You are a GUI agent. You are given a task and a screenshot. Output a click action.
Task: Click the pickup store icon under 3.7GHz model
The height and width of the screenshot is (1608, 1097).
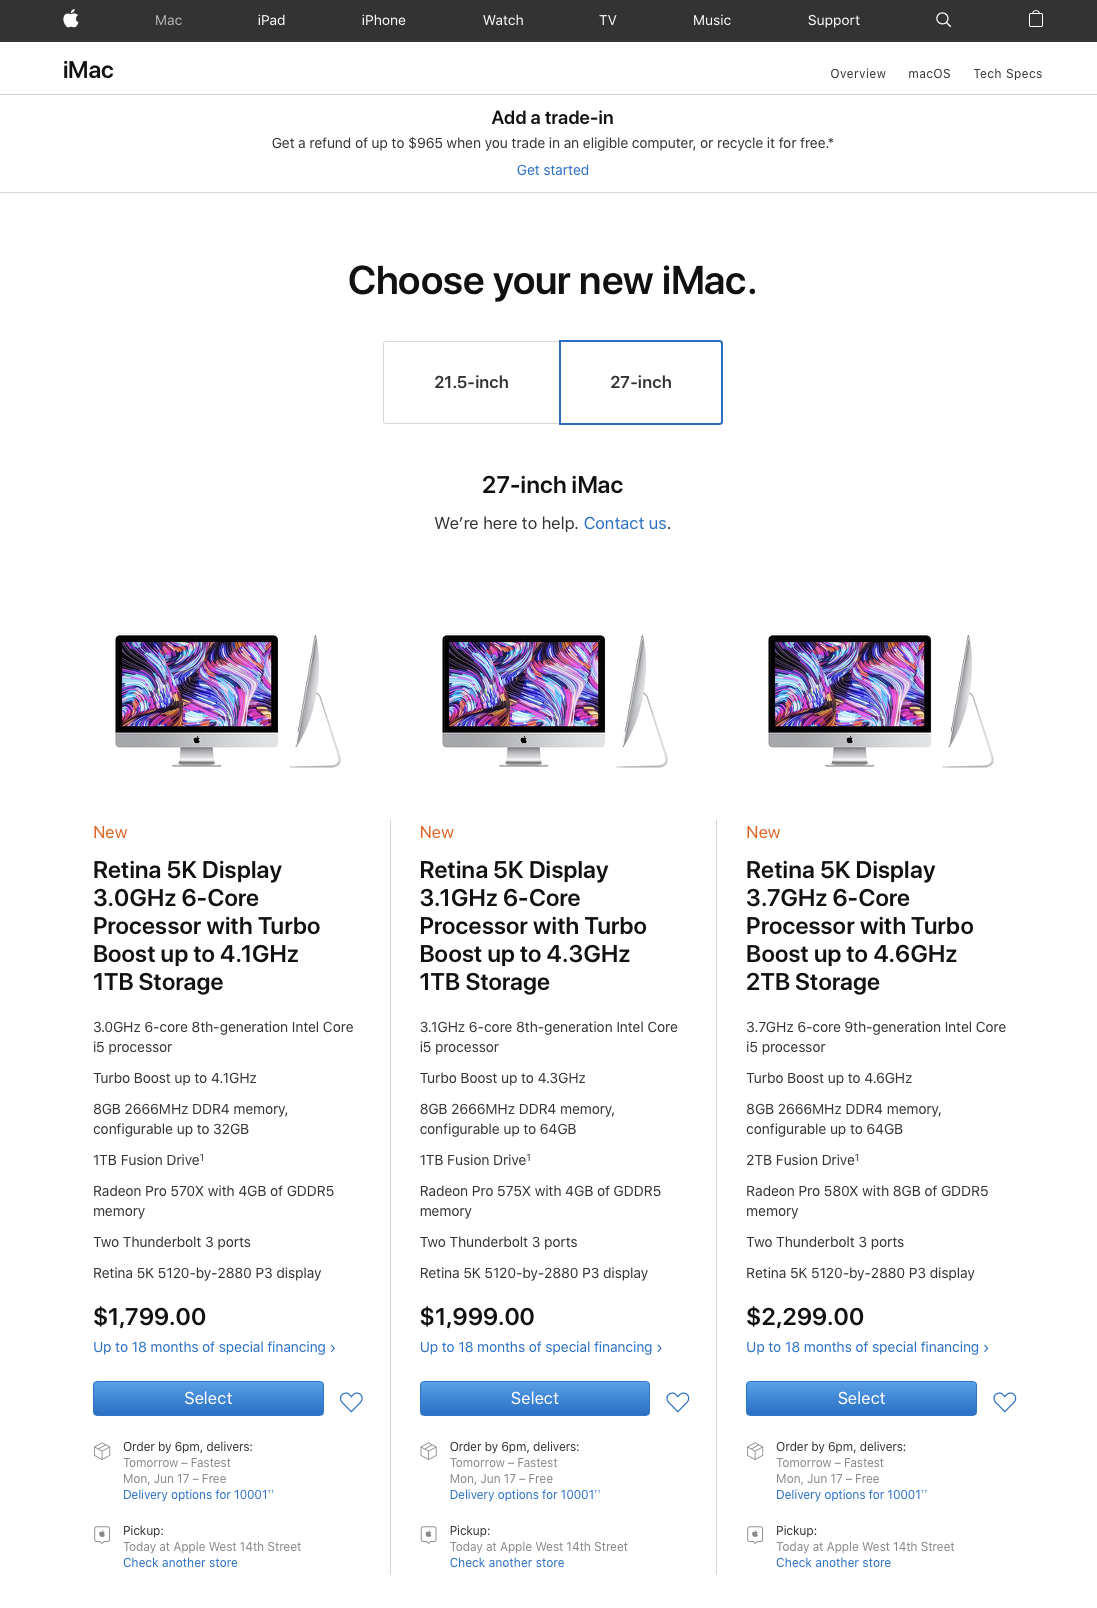coord(755,1534)
